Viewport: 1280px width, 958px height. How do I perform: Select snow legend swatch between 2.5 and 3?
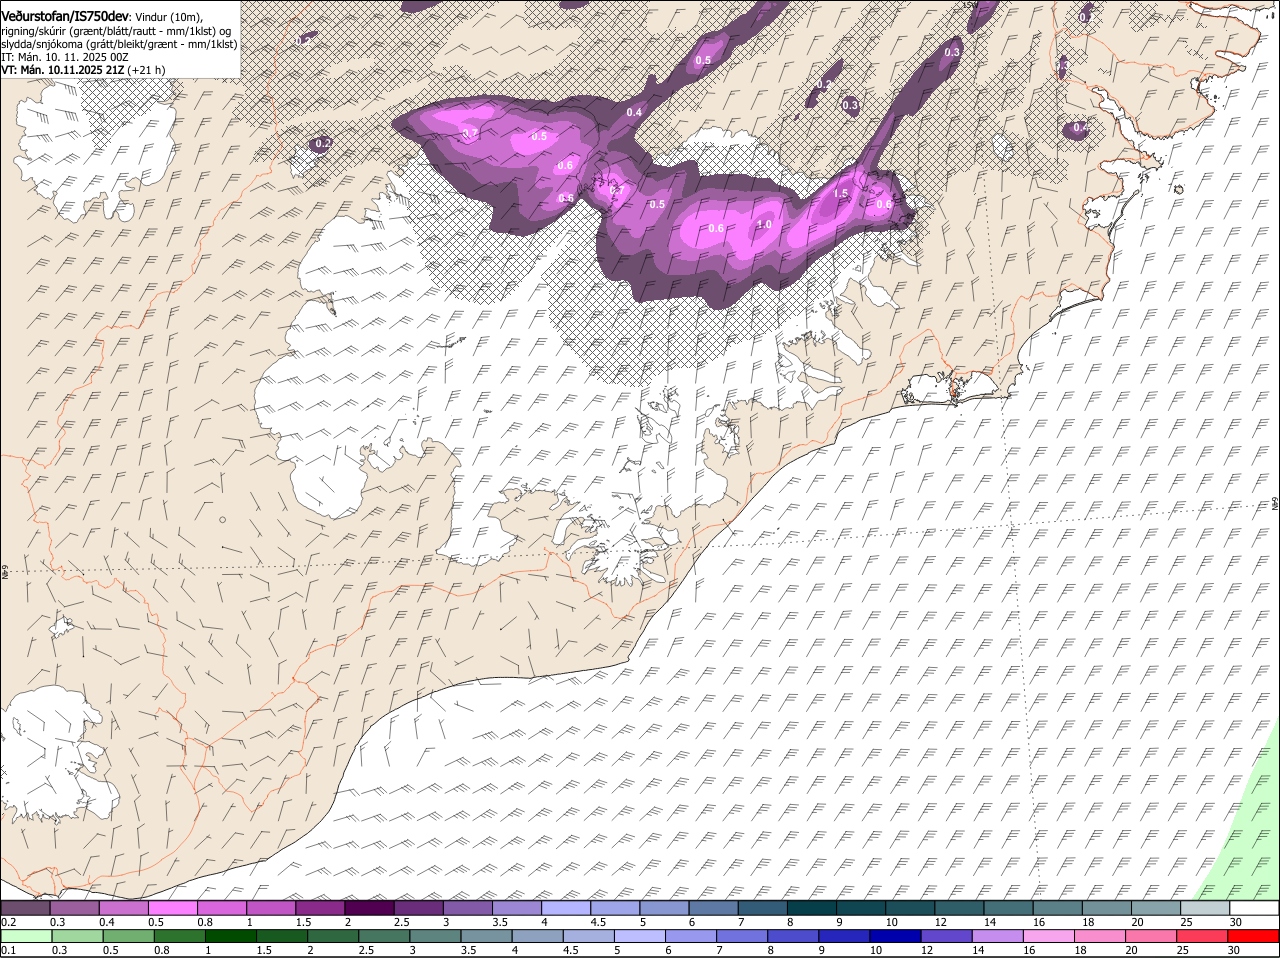[418, 908]
